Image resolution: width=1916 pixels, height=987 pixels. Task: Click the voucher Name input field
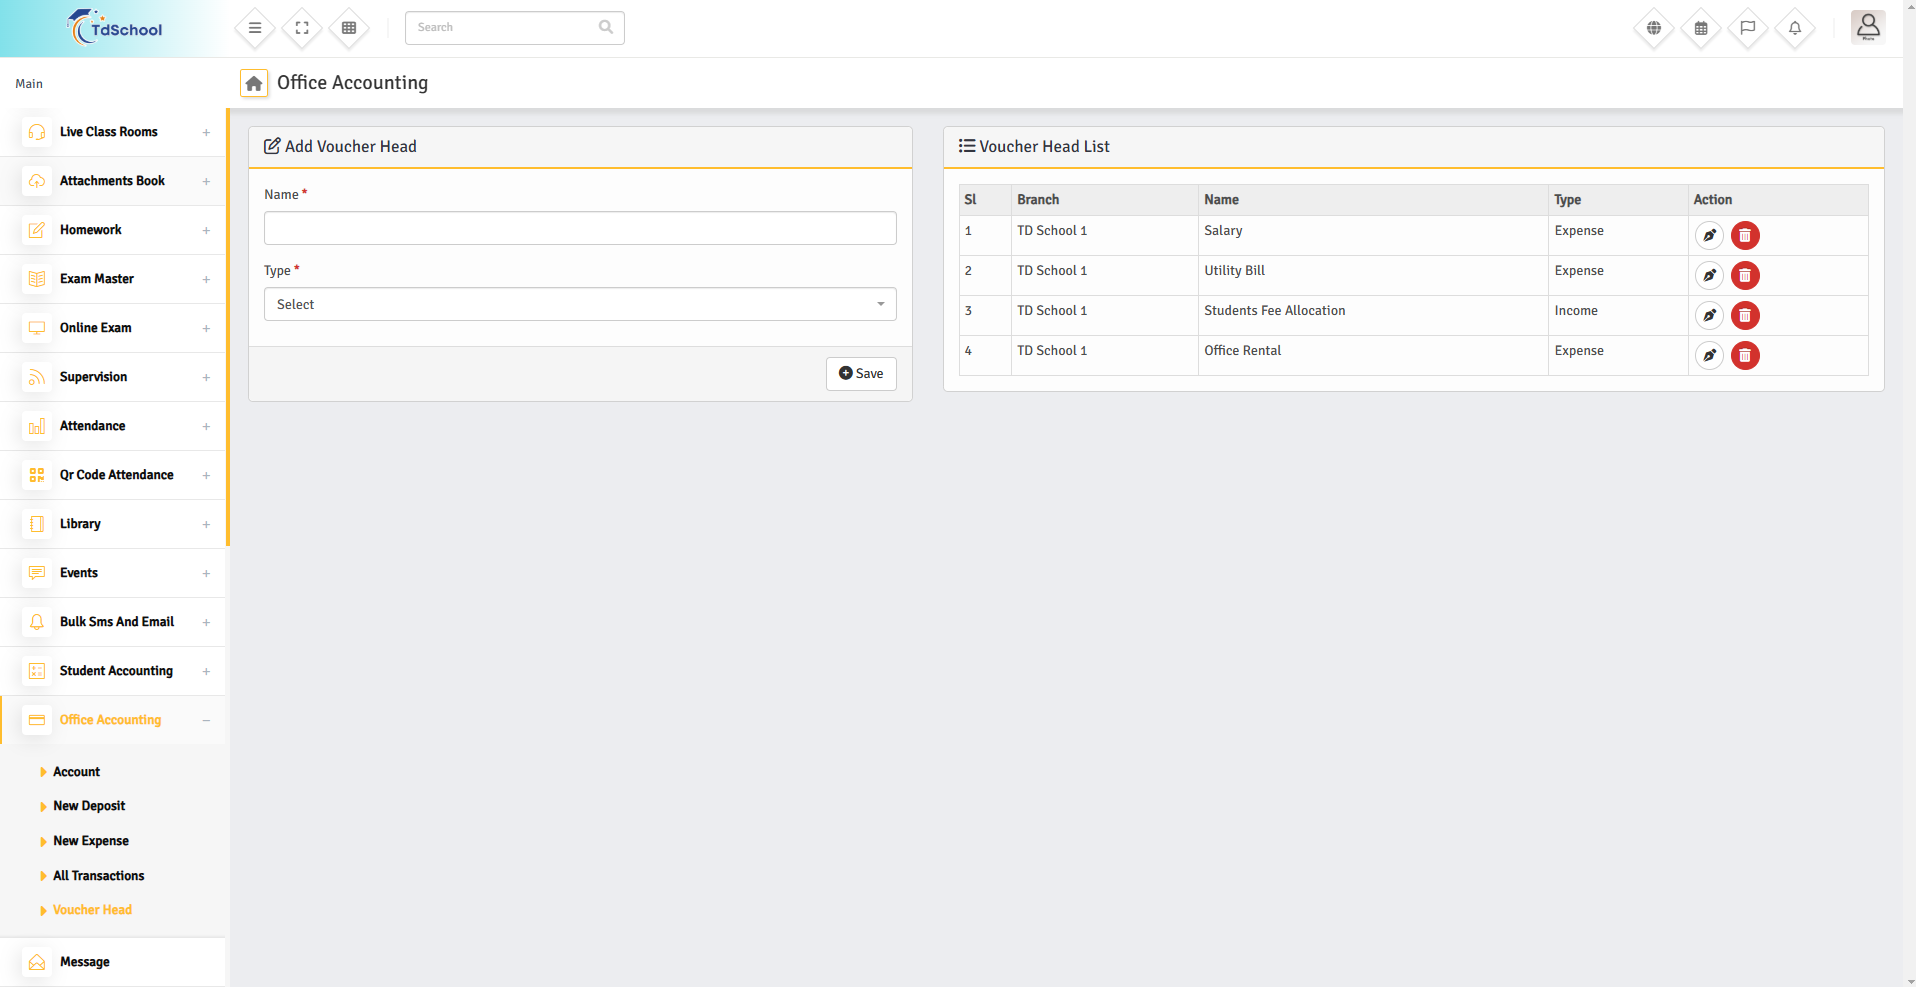[580, 228]
